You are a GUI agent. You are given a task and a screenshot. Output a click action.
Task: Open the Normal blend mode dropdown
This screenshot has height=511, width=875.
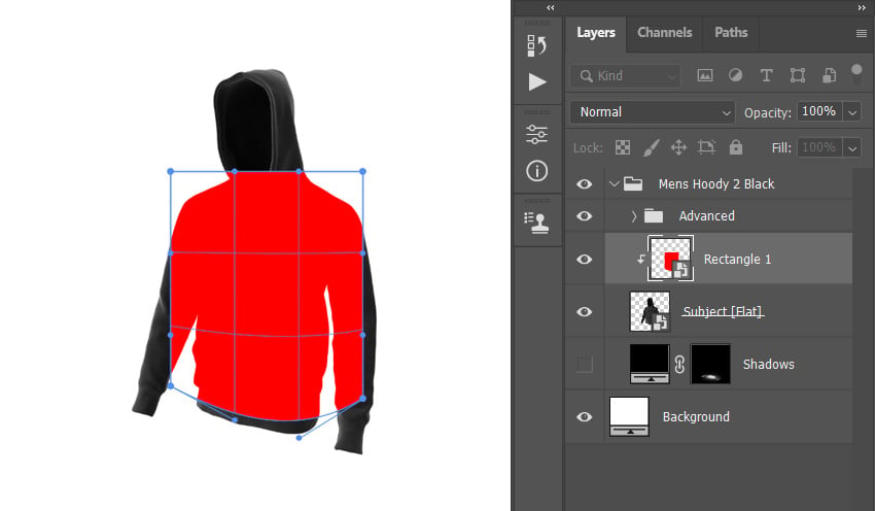[652, 112]
